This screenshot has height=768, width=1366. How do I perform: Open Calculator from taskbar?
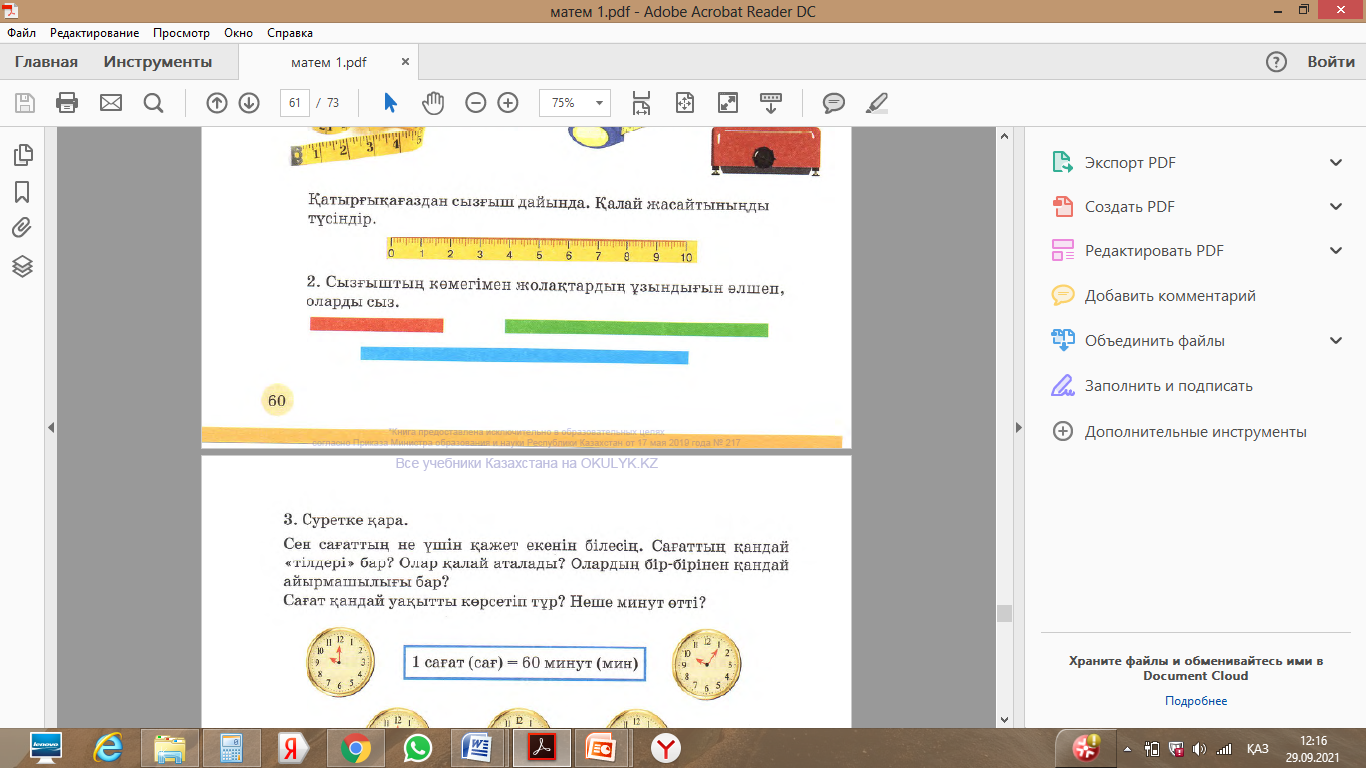click(x=232, y=747)
